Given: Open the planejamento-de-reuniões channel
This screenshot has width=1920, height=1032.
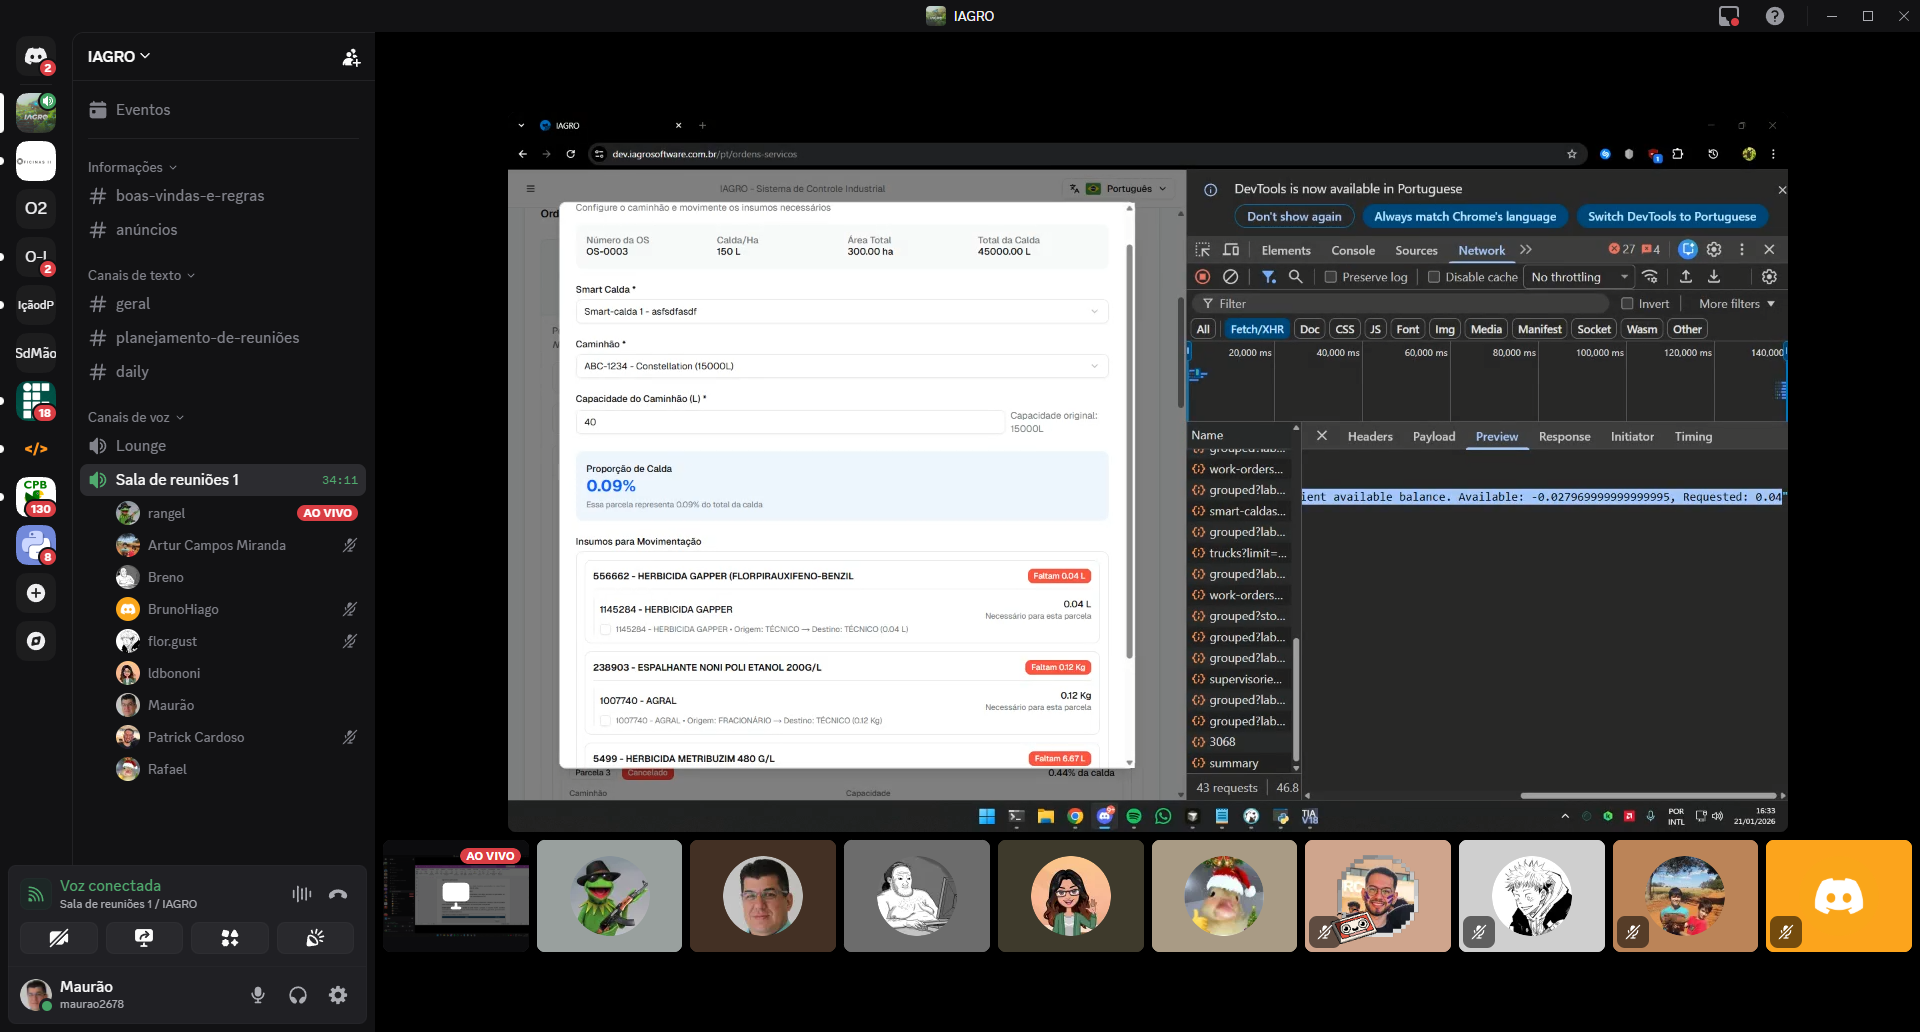Looking at the screenshot, I should [x=208, y=338].
